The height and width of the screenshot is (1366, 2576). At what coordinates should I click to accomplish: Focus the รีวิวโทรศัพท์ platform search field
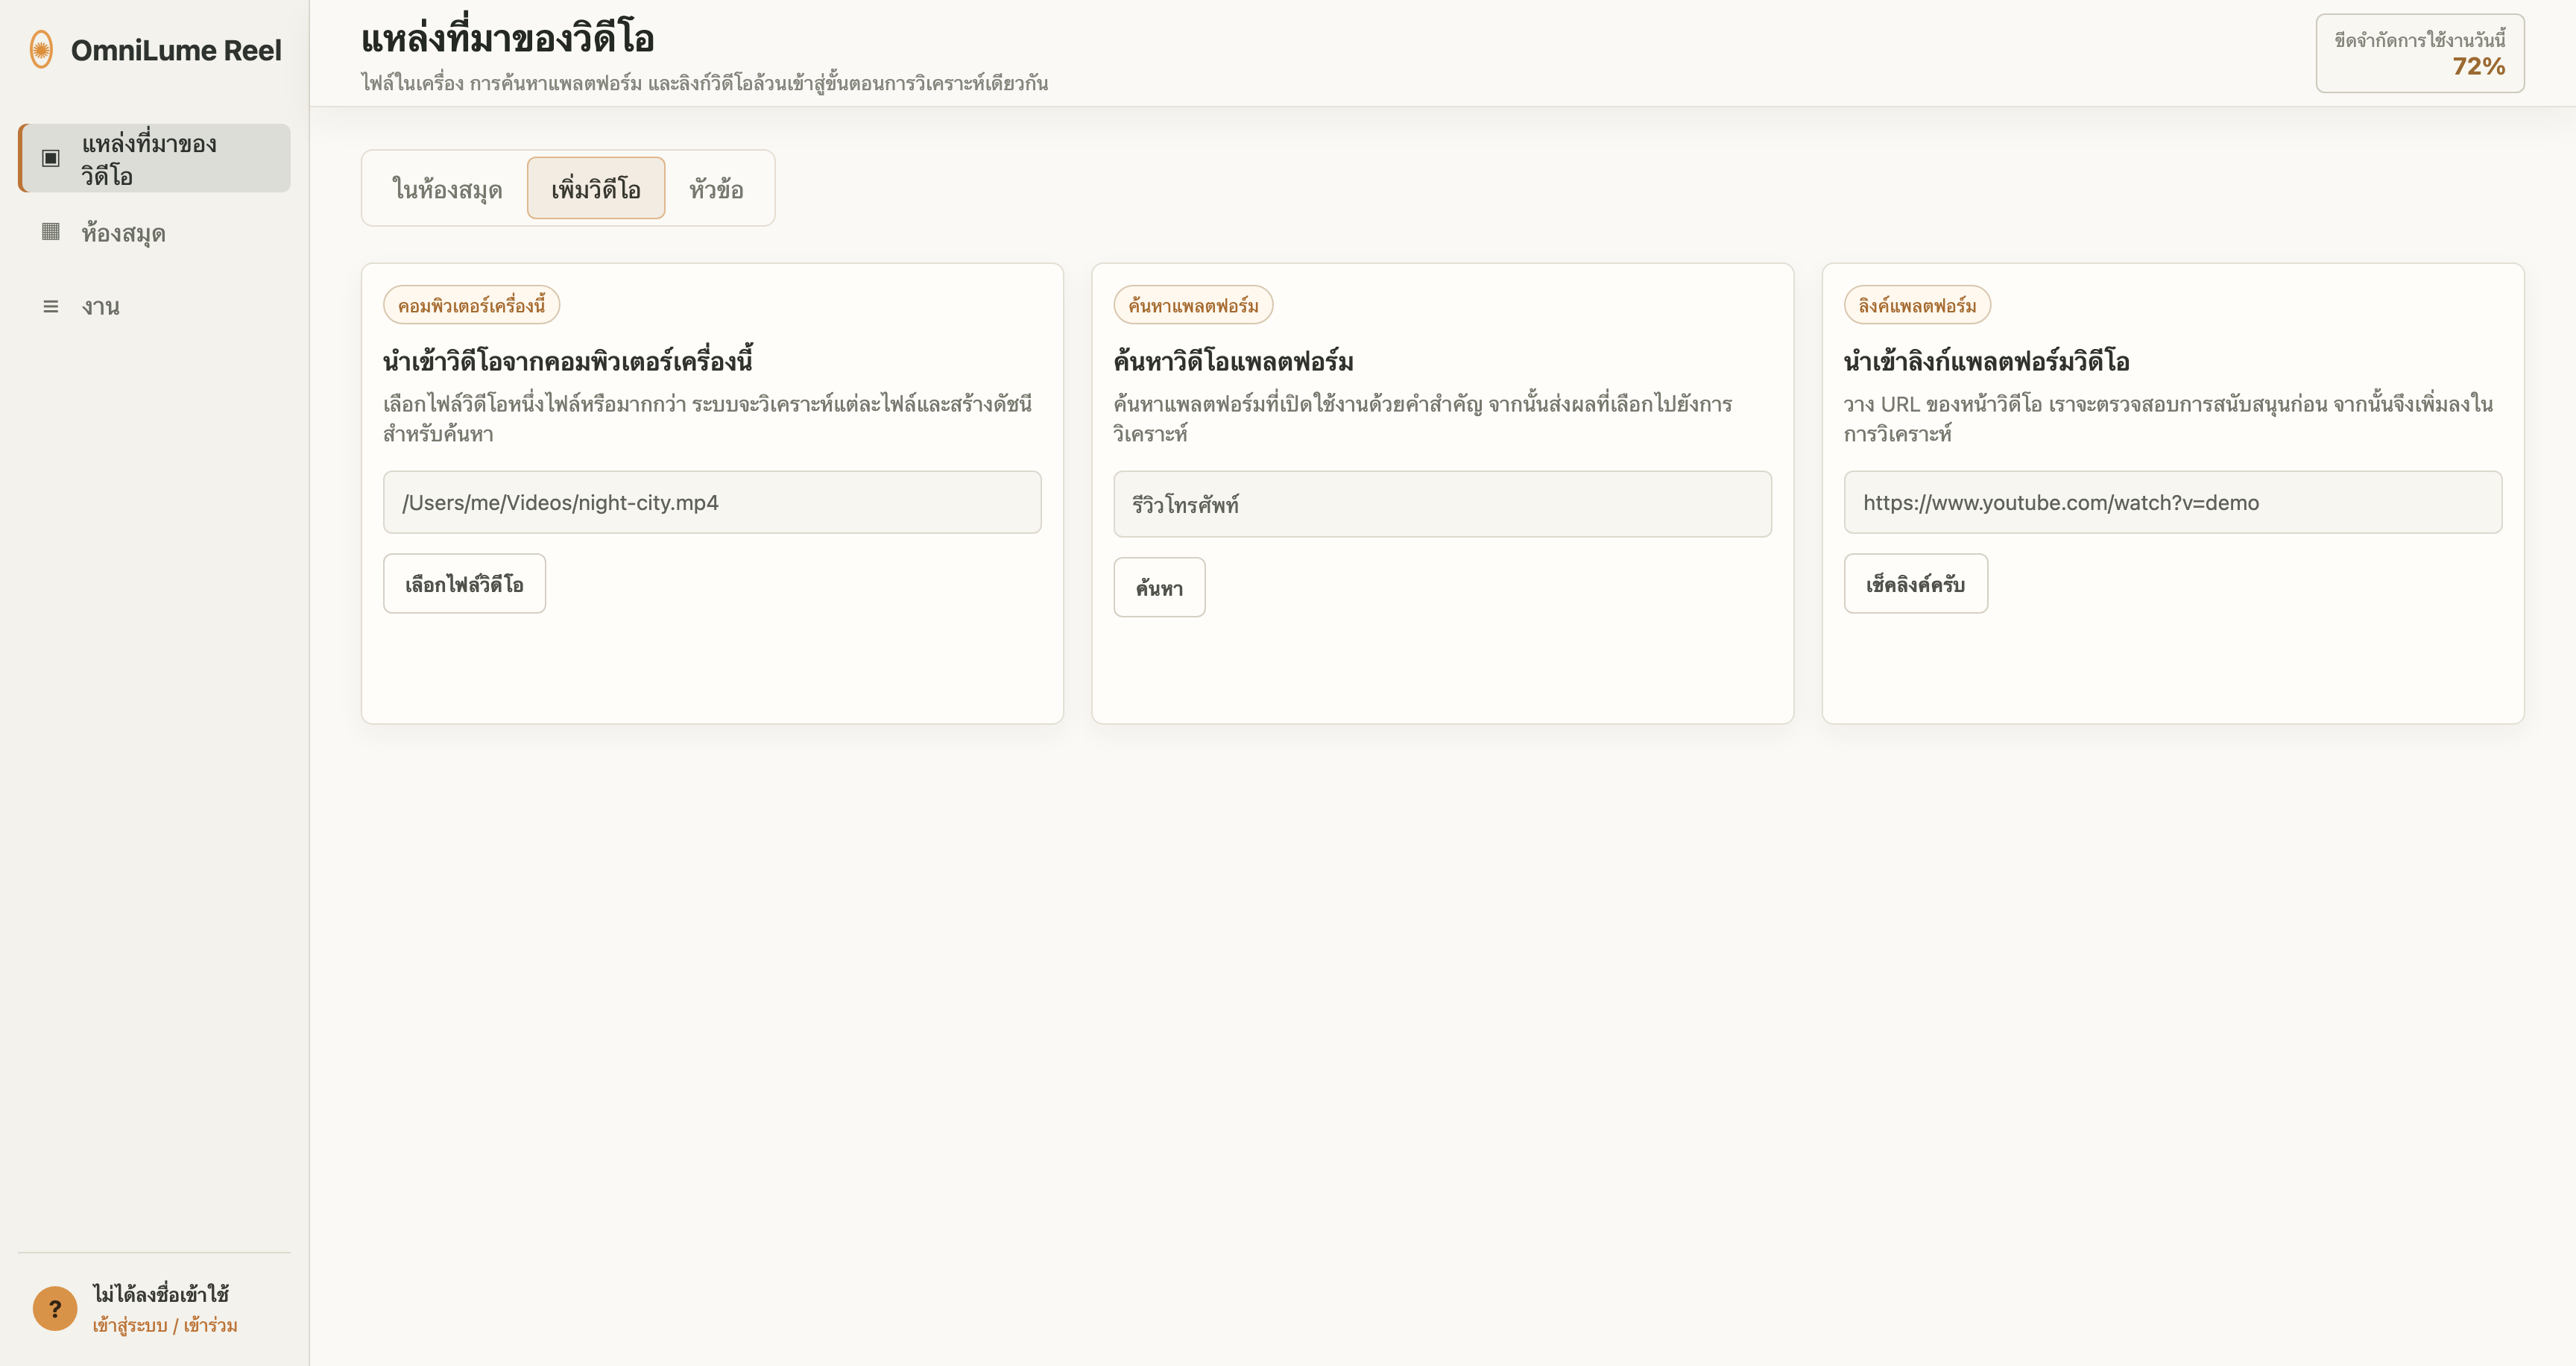coord(1442,504)
